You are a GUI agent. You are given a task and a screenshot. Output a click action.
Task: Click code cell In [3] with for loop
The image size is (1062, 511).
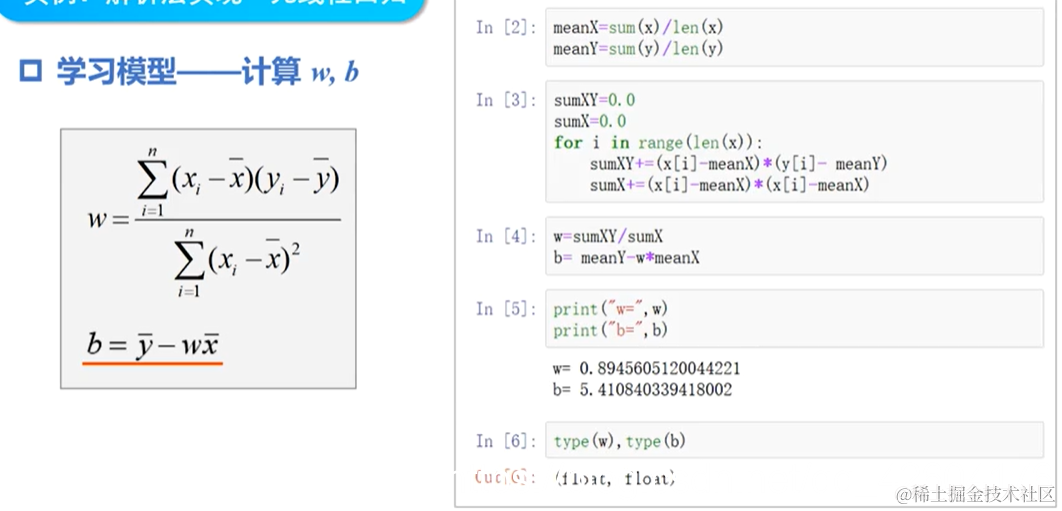coord(794,142)
